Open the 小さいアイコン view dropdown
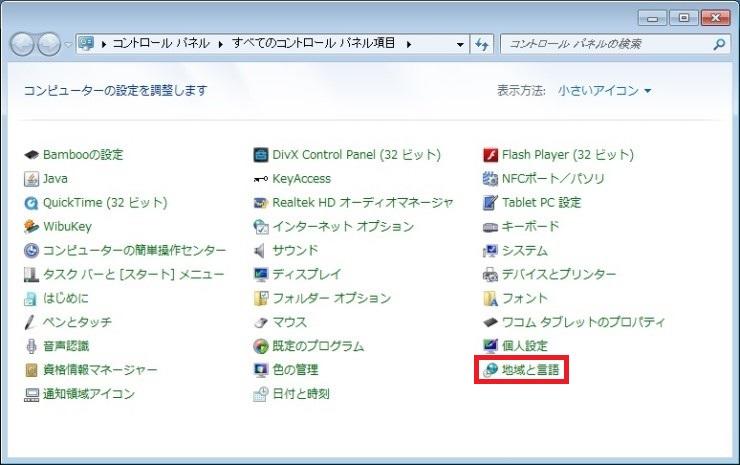Image resolution: width=740 pixels, height=465 pixels. point(604,91)
